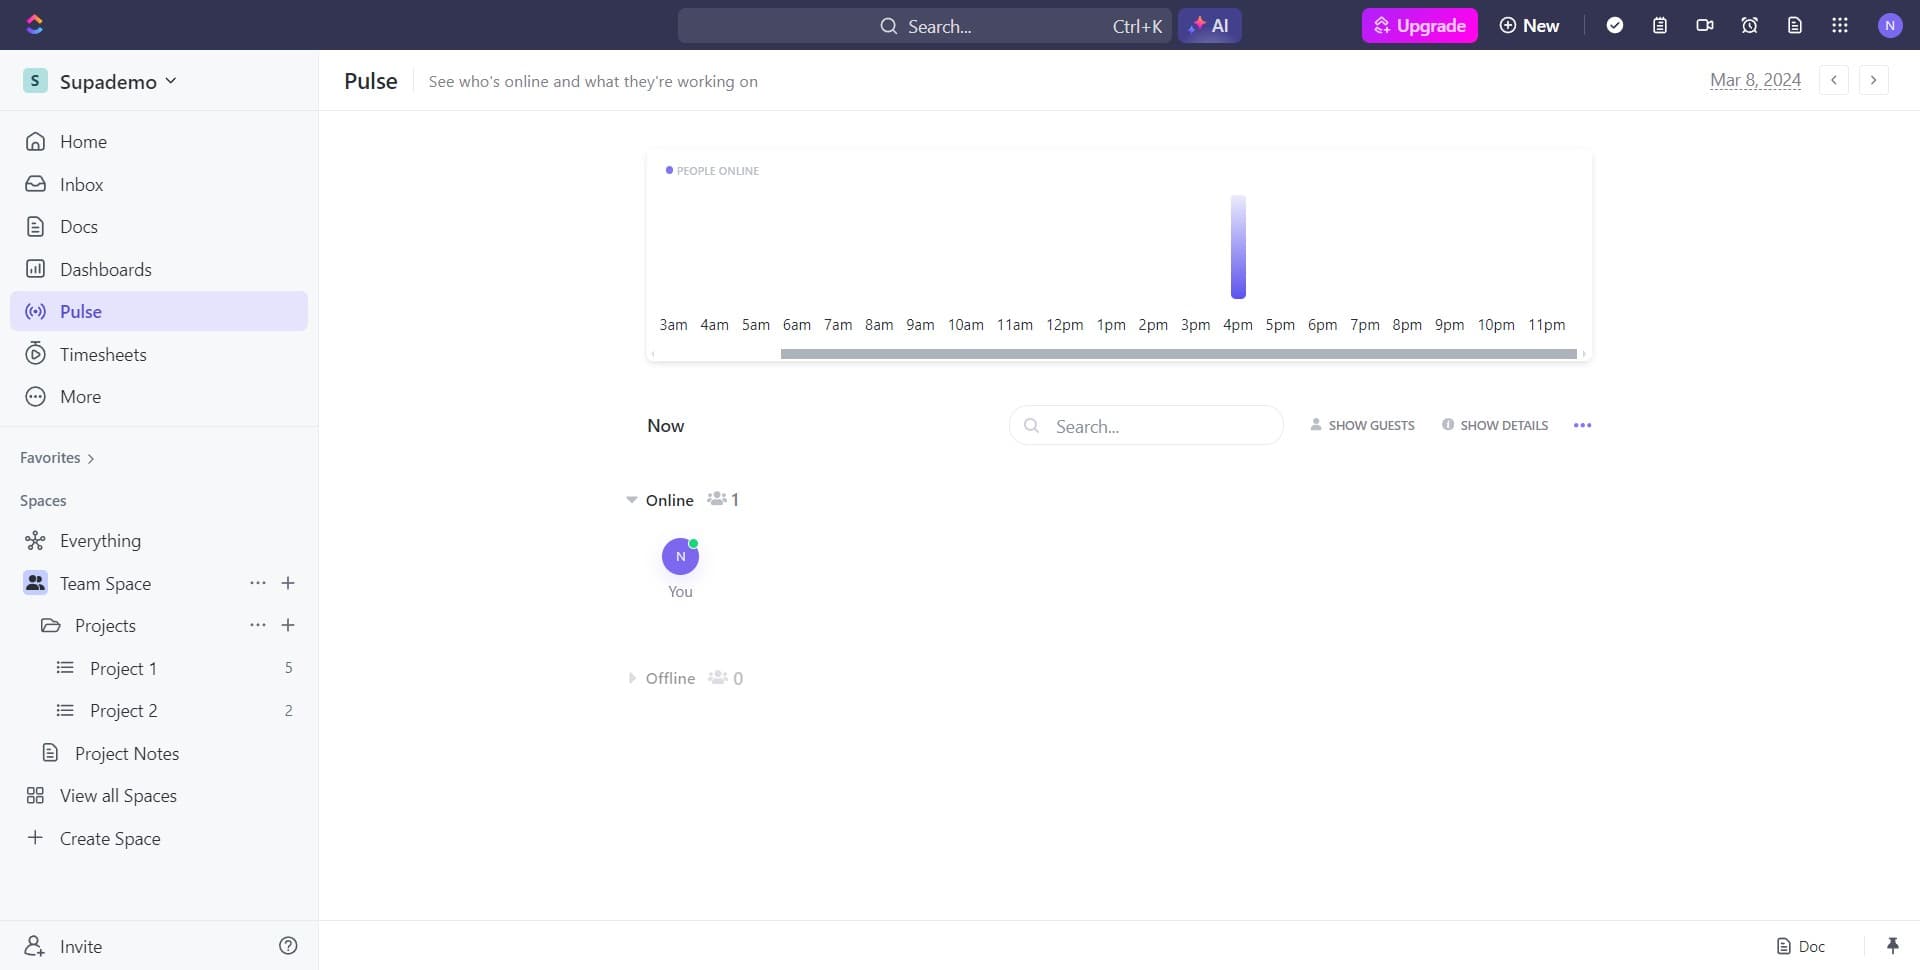Click the Upgrade button
The width and height of the screenshot is (1920, 970).
click(x=1419, y=25)
